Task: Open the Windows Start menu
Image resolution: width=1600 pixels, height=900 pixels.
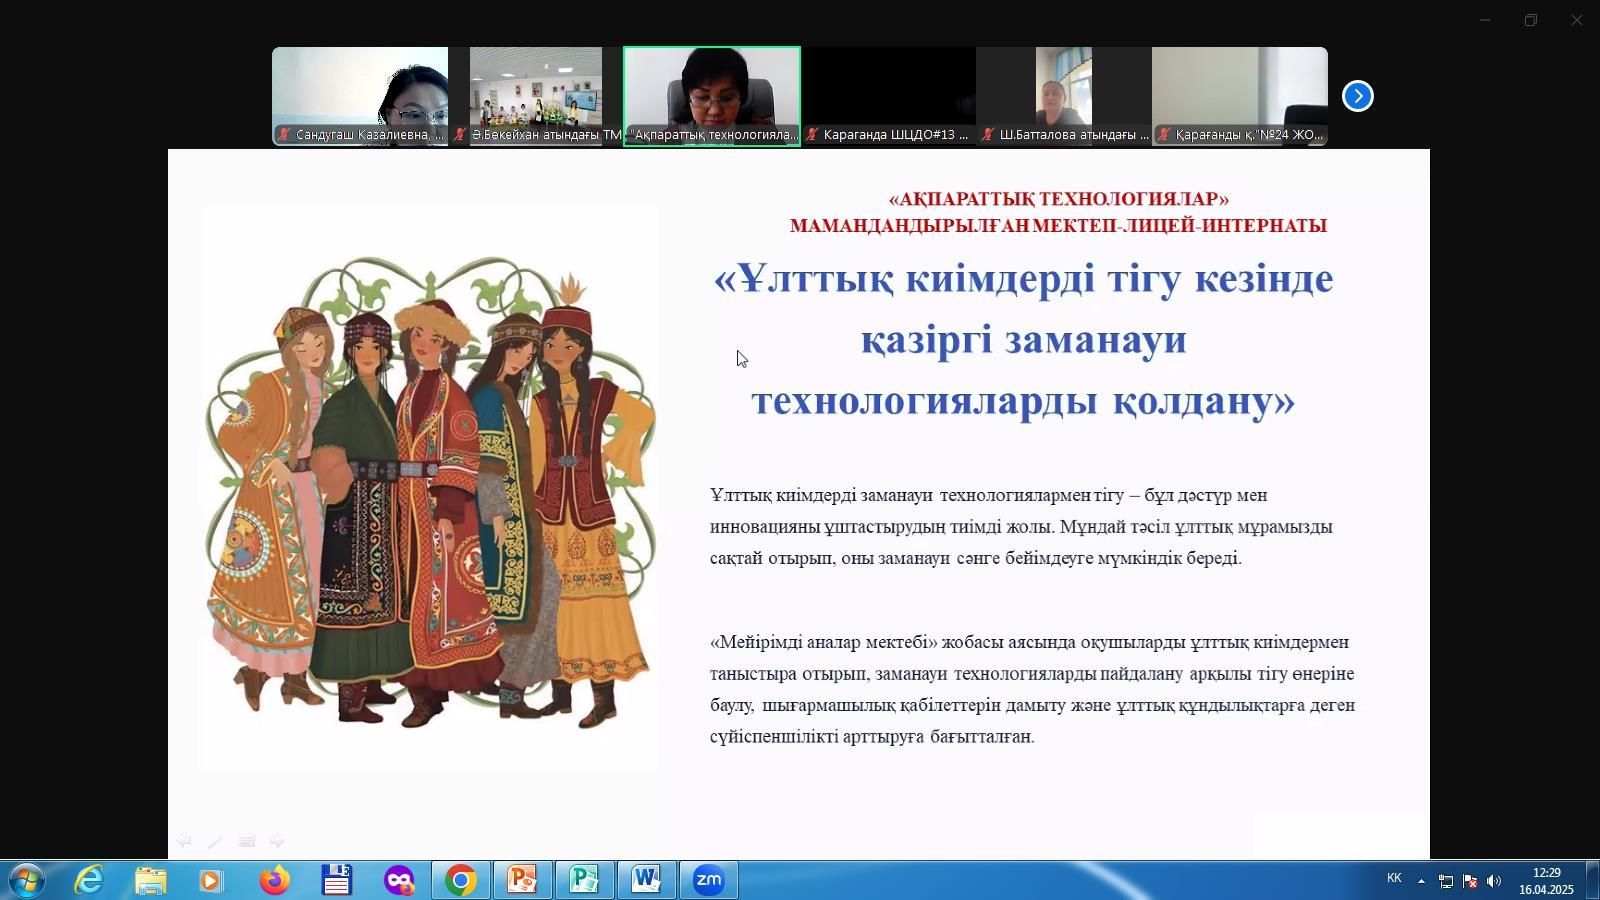Action: 26,880
